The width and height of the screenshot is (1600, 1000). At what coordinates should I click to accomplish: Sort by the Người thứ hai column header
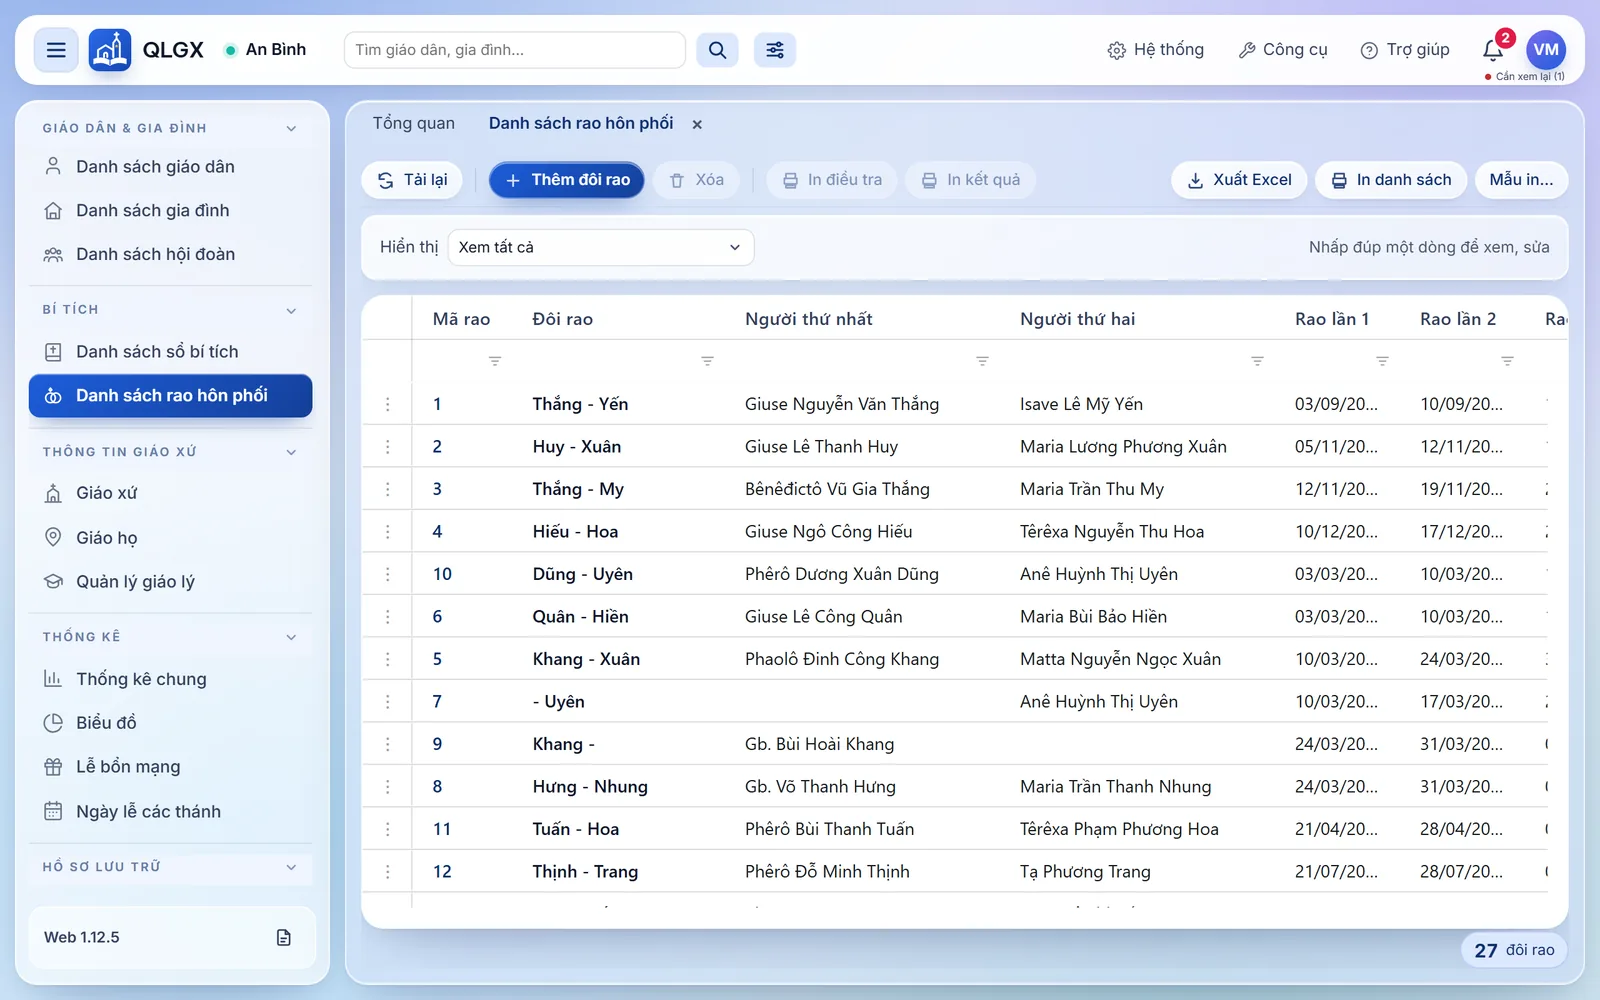click(x=1077, y=319)
